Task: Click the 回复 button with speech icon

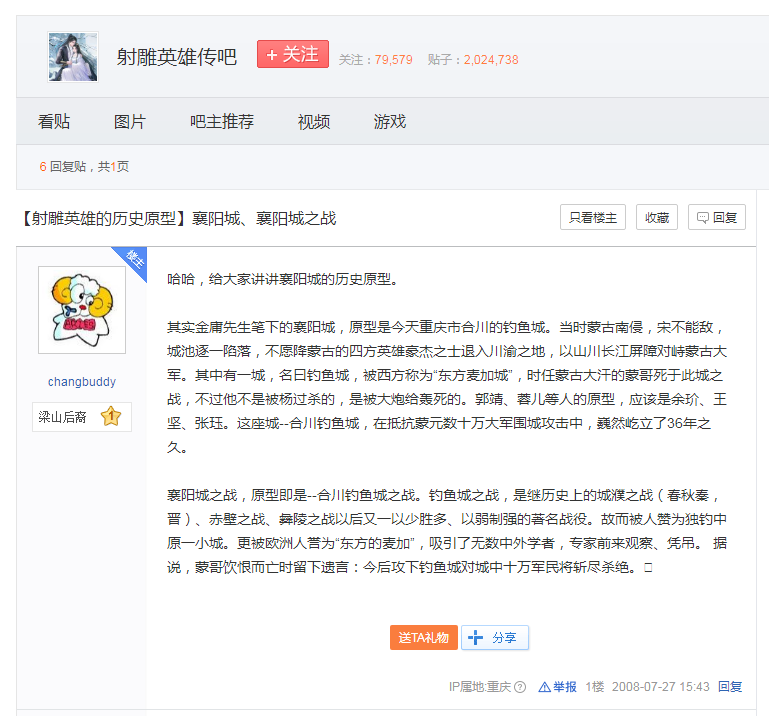Action: click(717, 218)
